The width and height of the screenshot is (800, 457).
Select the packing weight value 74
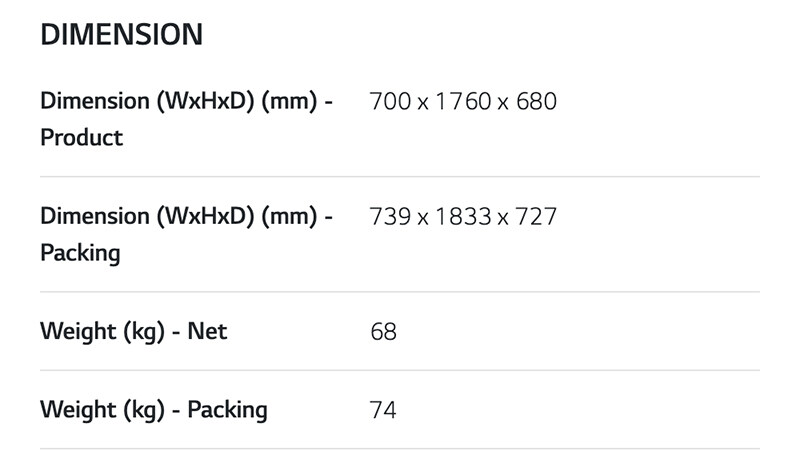coord(383,410)
